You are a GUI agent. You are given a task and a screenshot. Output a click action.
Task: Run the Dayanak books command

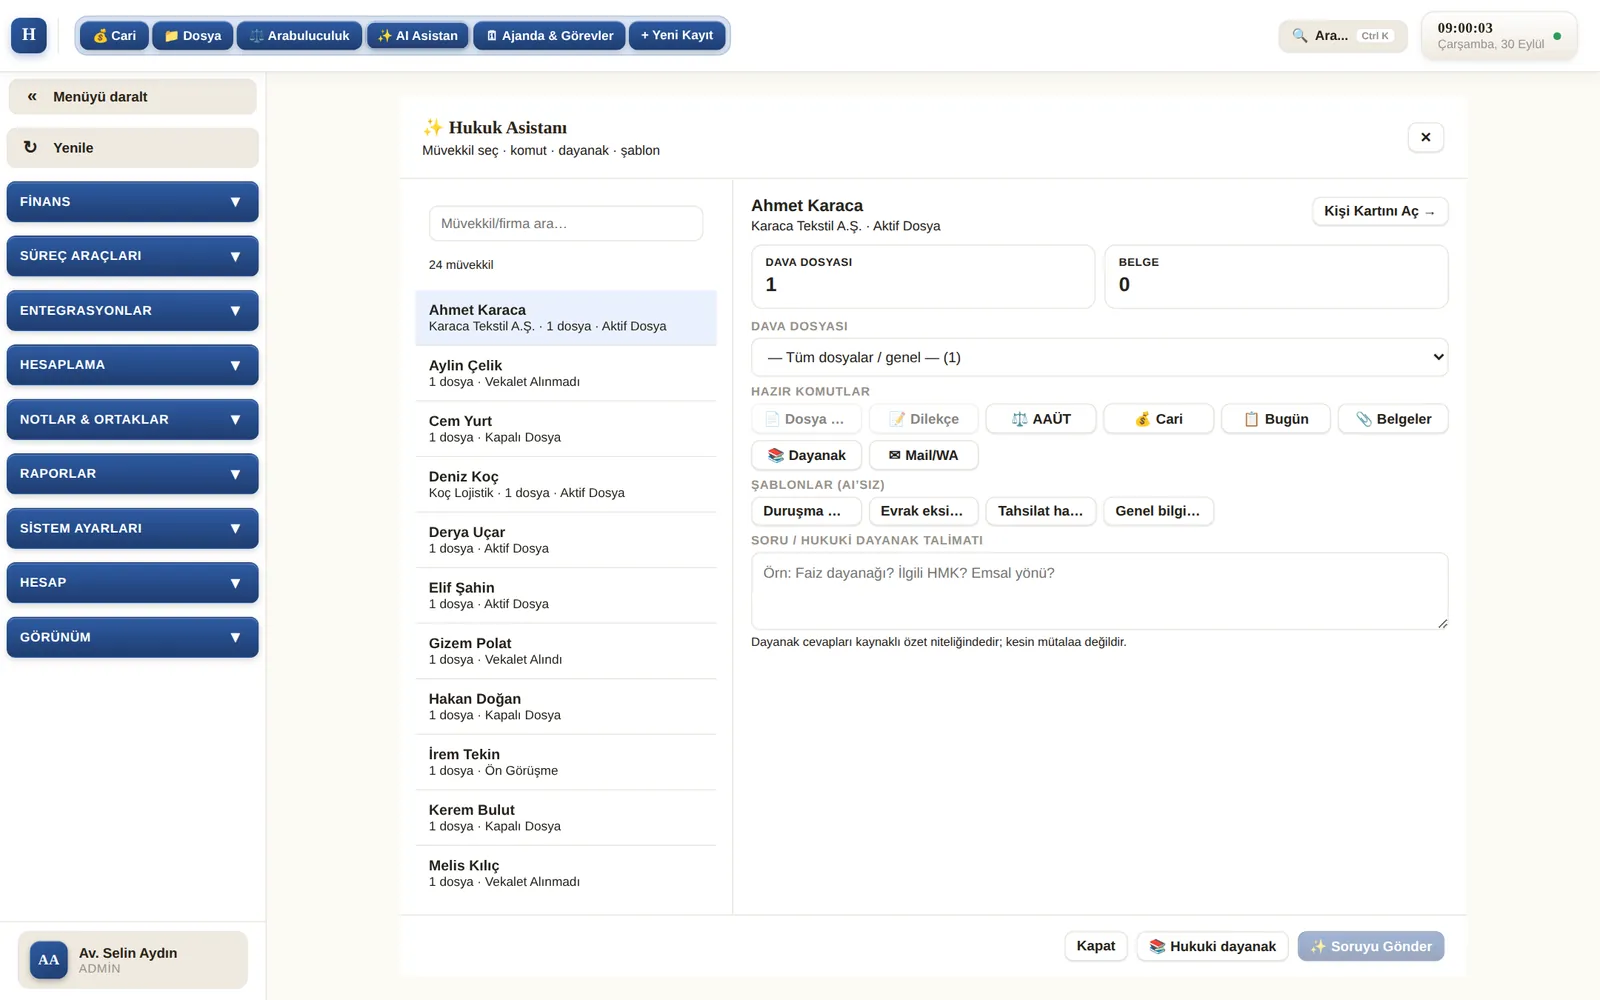(806, 455)
